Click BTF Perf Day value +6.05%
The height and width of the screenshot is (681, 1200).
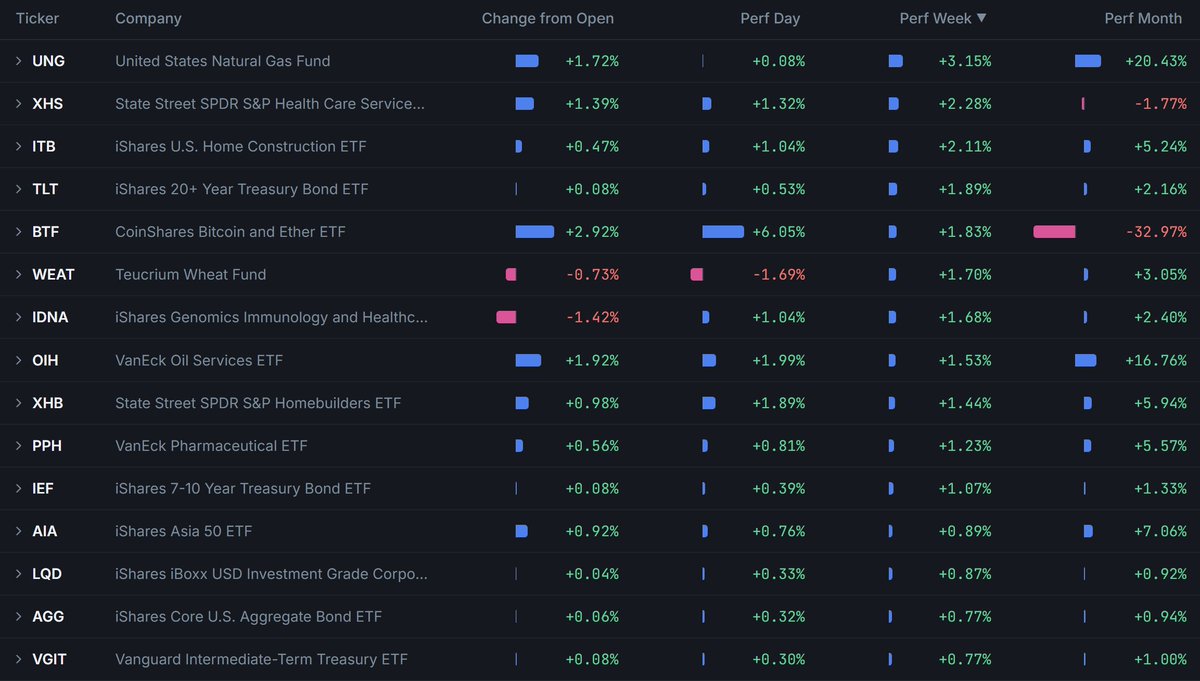(x=778, y=232)
